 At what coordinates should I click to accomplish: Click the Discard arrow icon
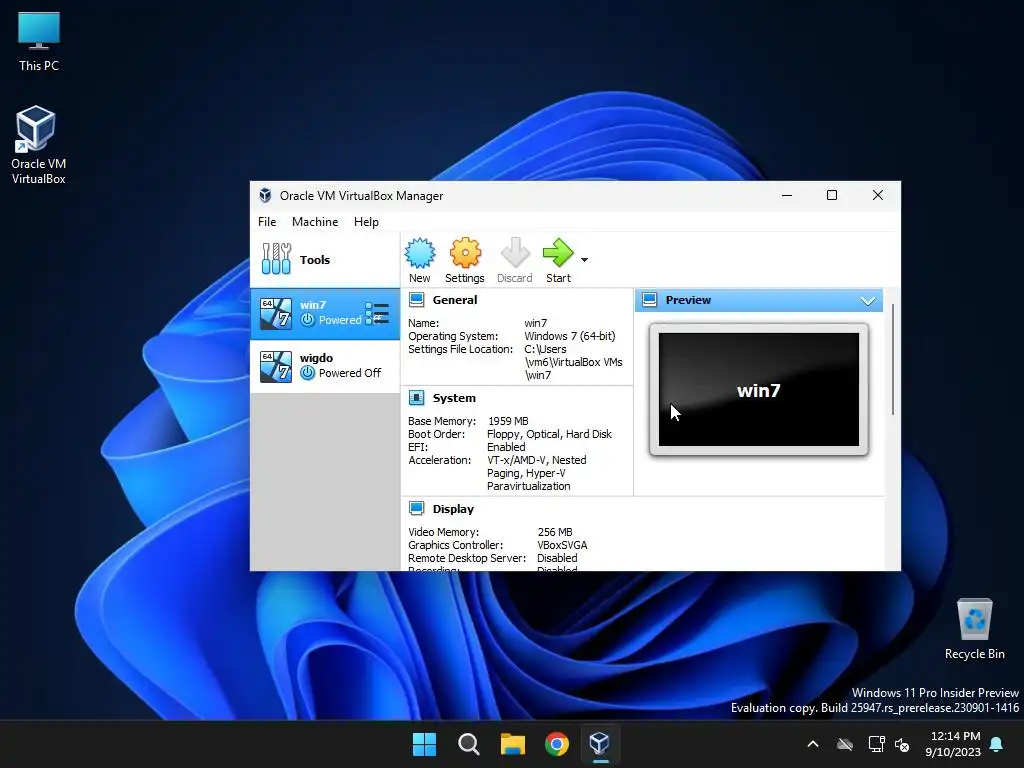515,253
